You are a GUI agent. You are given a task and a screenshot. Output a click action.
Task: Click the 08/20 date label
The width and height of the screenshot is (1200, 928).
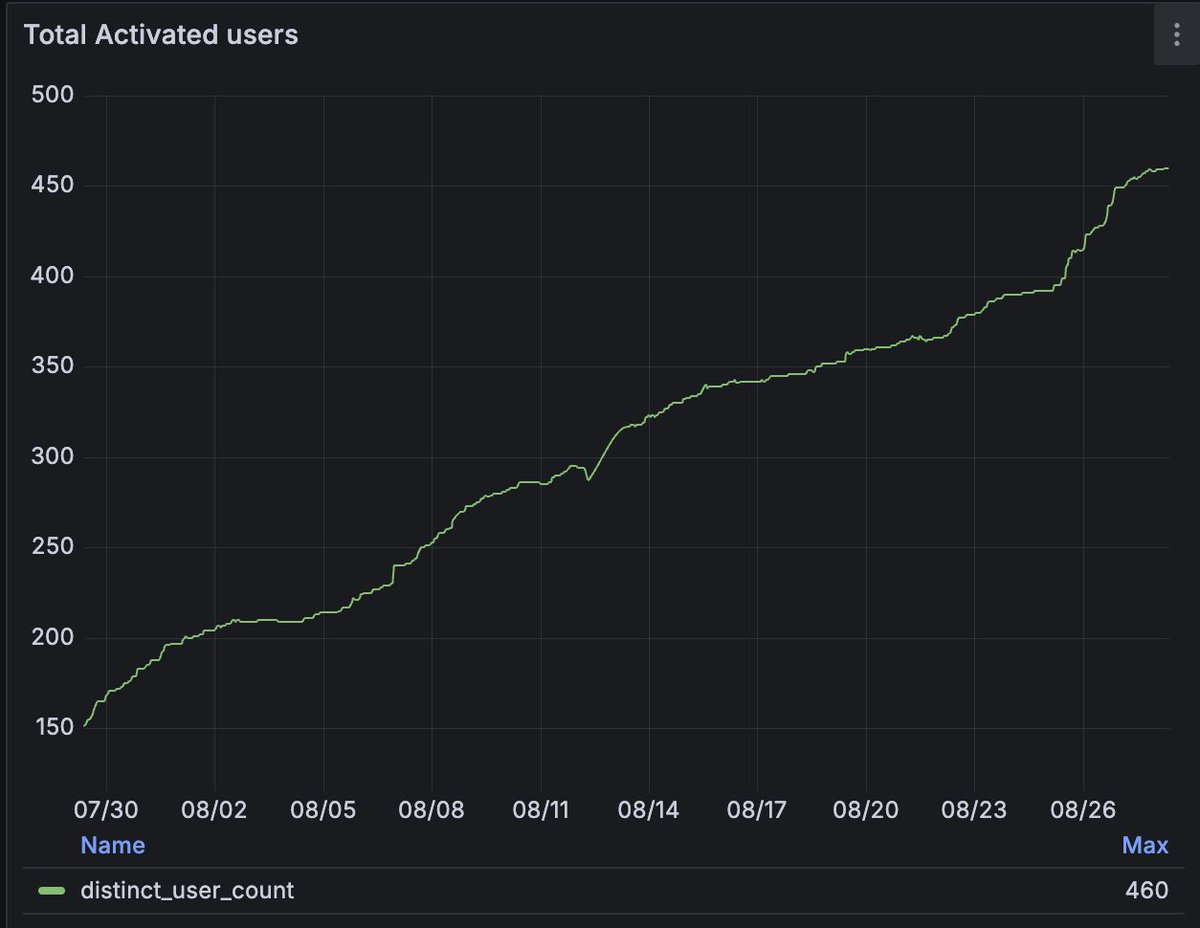[866, 809]
